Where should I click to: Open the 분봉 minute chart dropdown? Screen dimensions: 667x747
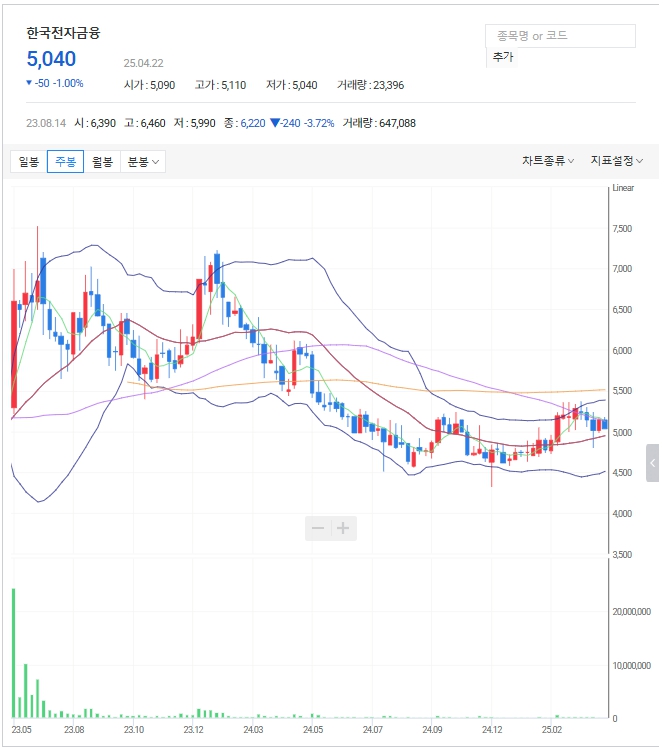143,162
